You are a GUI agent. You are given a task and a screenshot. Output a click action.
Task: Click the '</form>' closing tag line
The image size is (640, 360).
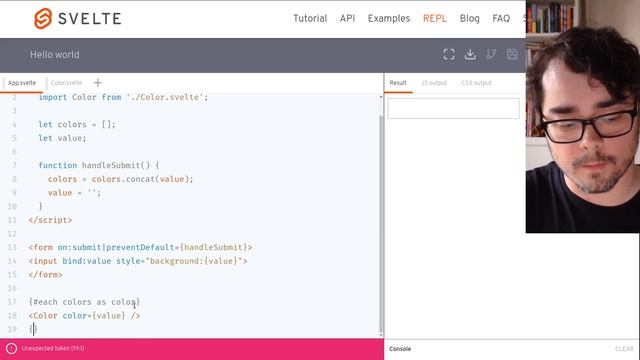click(45, 275)
